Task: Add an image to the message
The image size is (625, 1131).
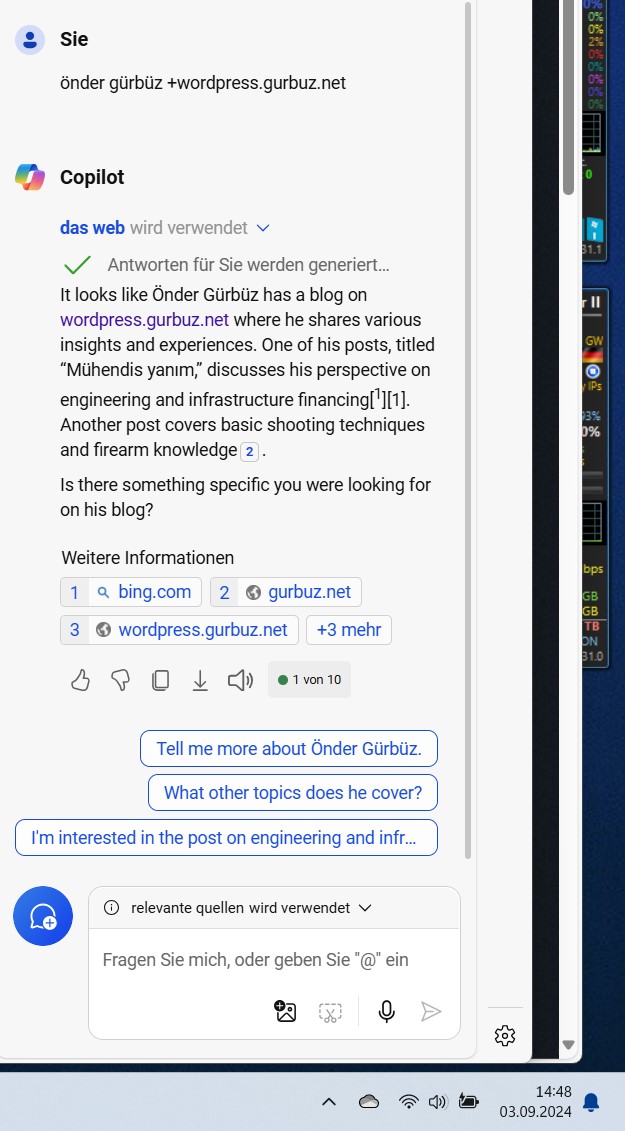Action: coord(286,1011)
